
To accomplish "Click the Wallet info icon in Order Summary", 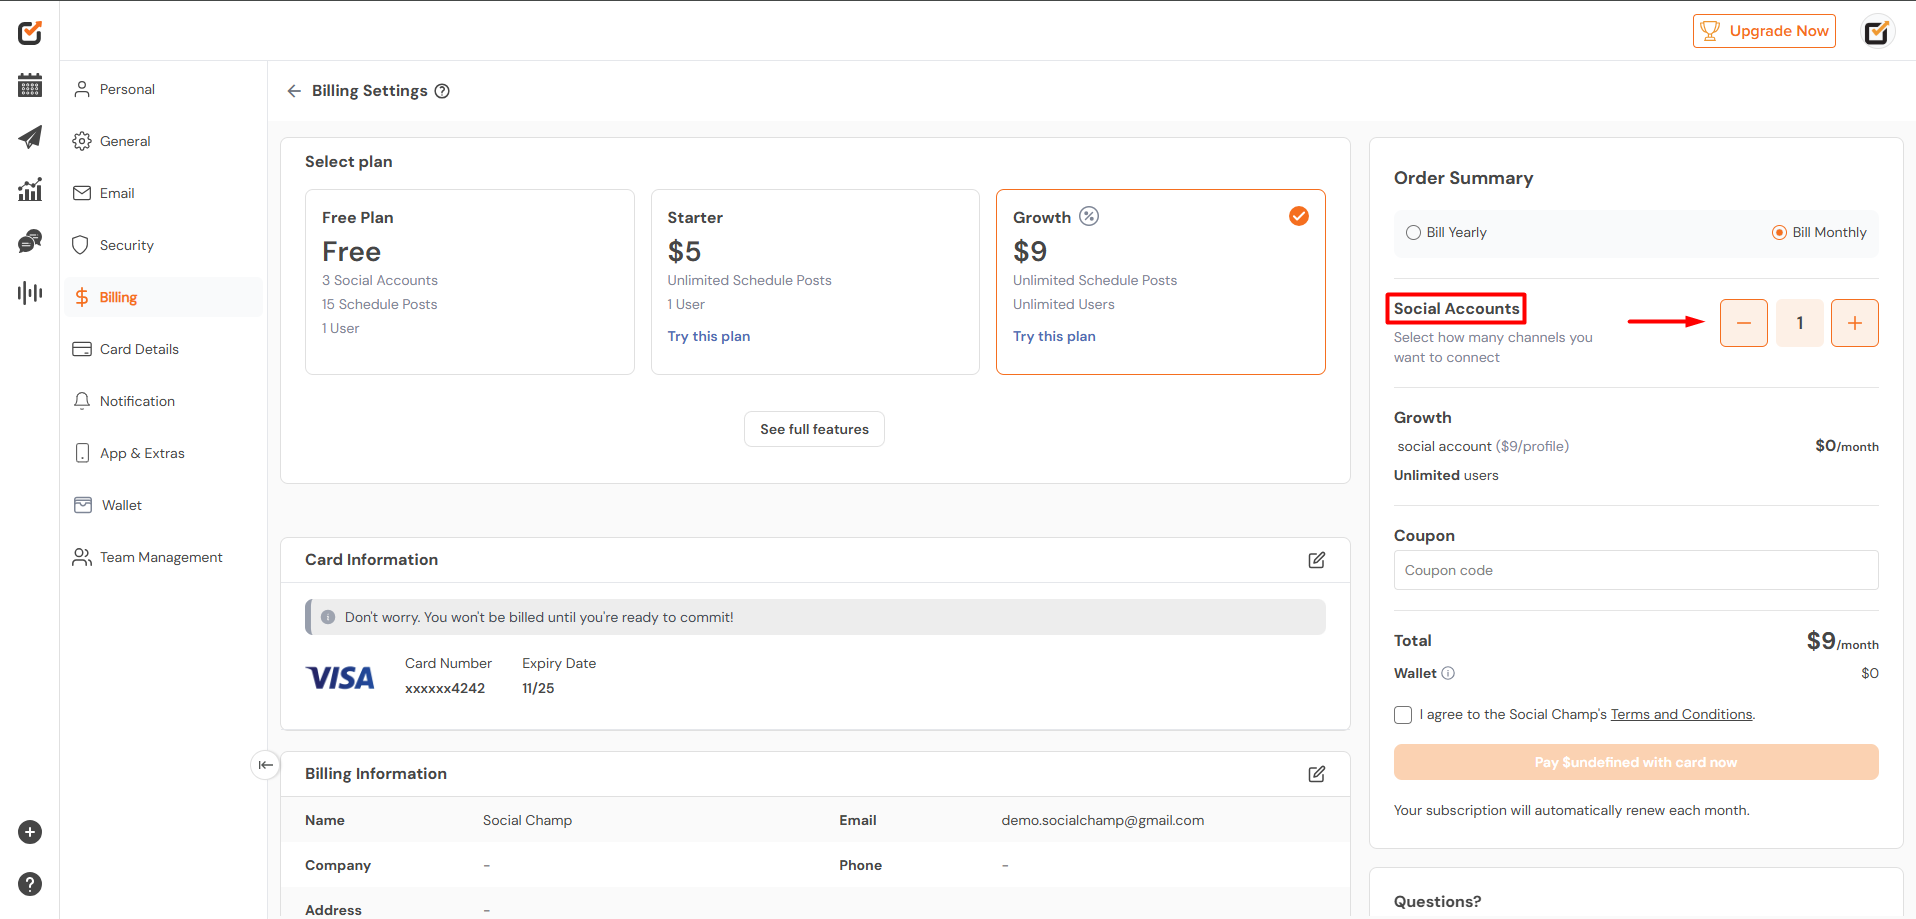I will tap(1448, 673).
